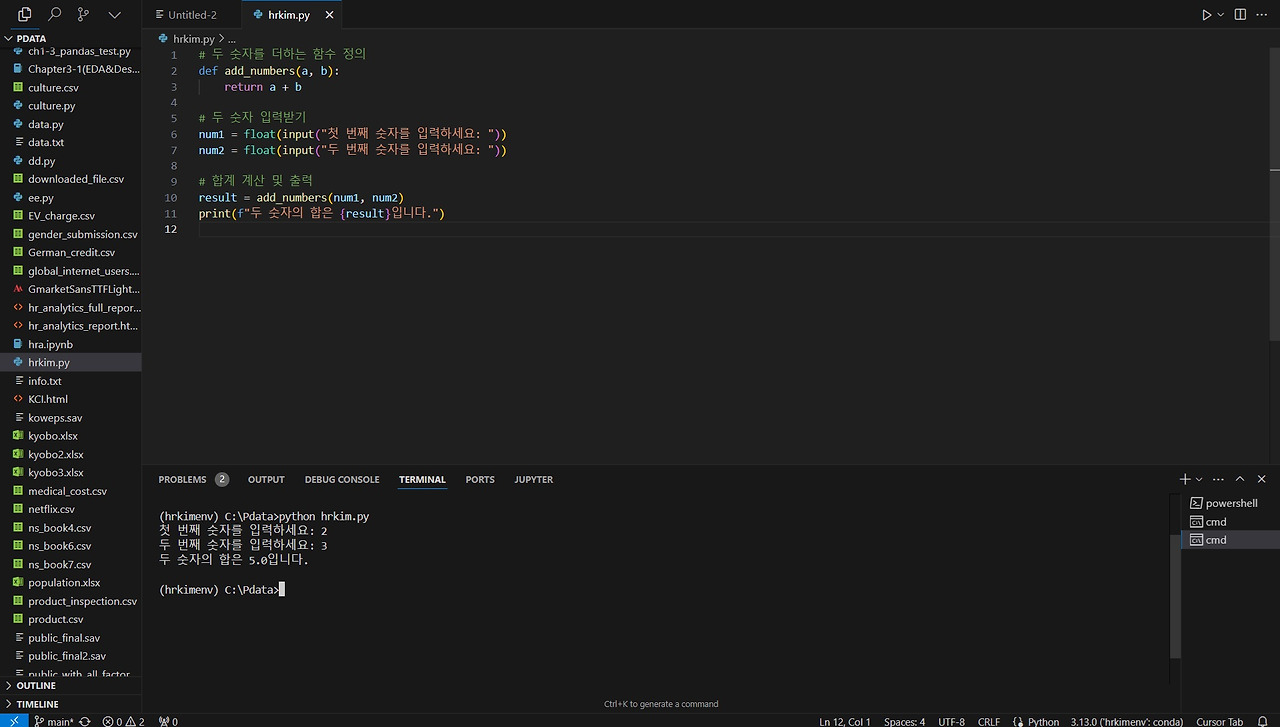The height and width of the screenshot is (727, 1280).
Task: Synchronize changes with the sync icon
Action: [85, 721]
